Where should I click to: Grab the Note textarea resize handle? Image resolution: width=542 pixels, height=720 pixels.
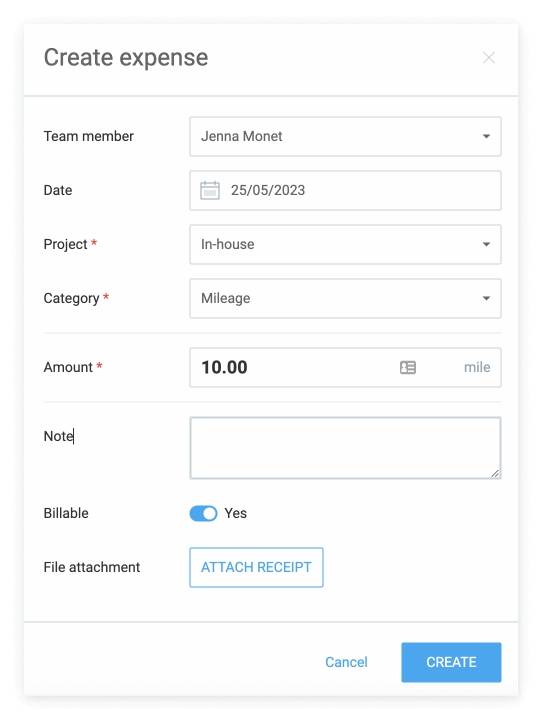(495, 473)
